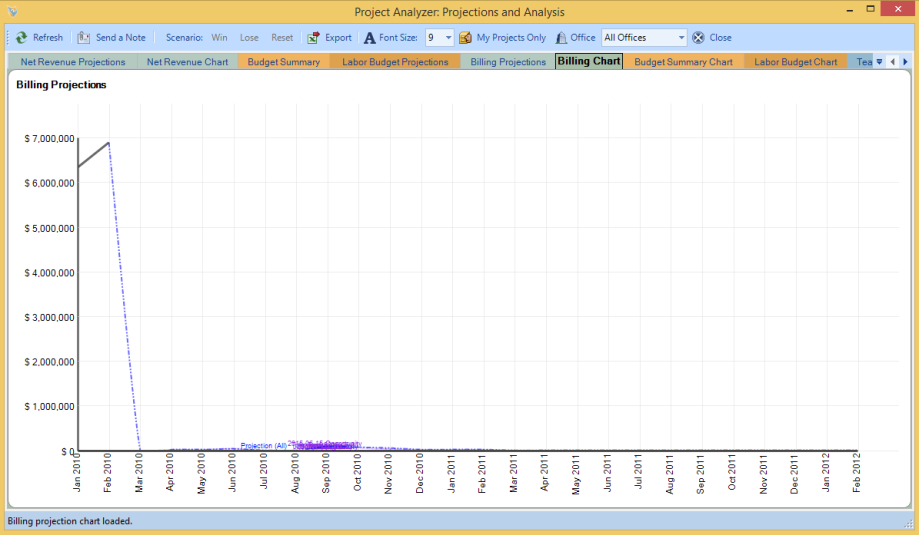
Task: Click the Font Size 'A' icon
Action: pos(369,38)
